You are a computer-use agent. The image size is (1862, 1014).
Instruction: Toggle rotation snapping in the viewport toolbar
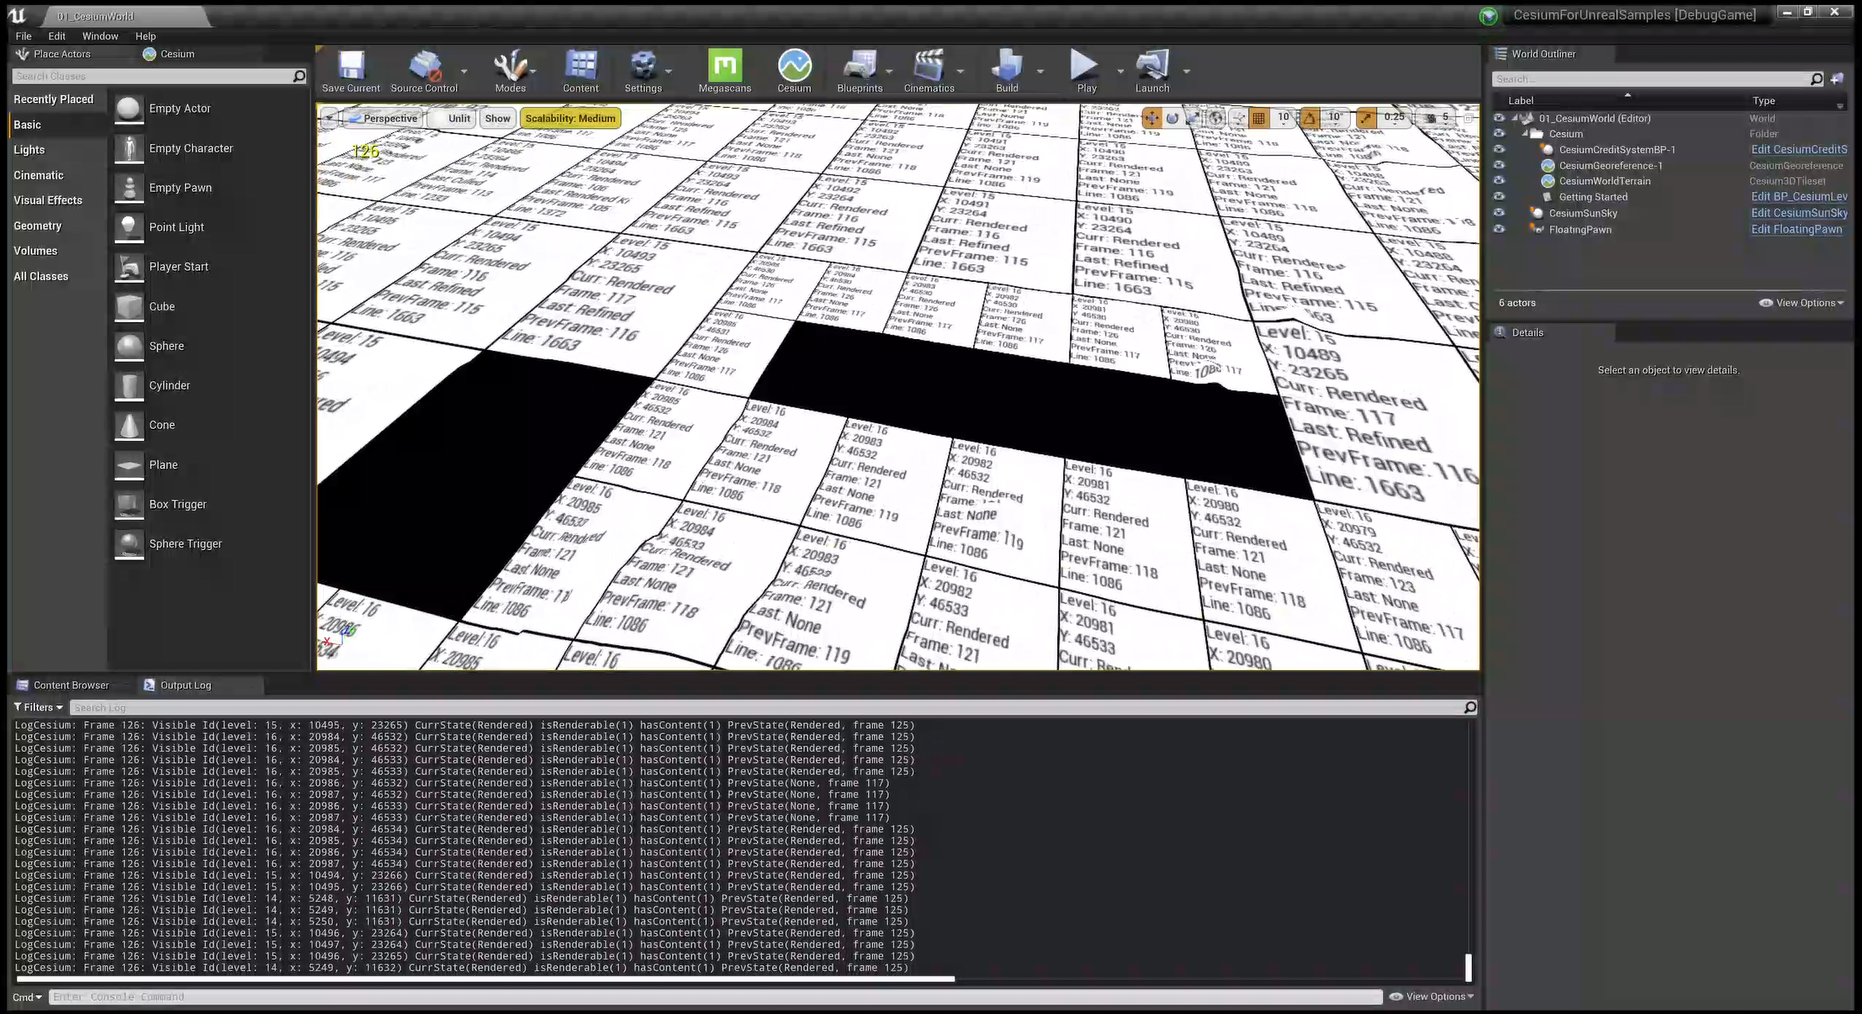(1309, 117)
